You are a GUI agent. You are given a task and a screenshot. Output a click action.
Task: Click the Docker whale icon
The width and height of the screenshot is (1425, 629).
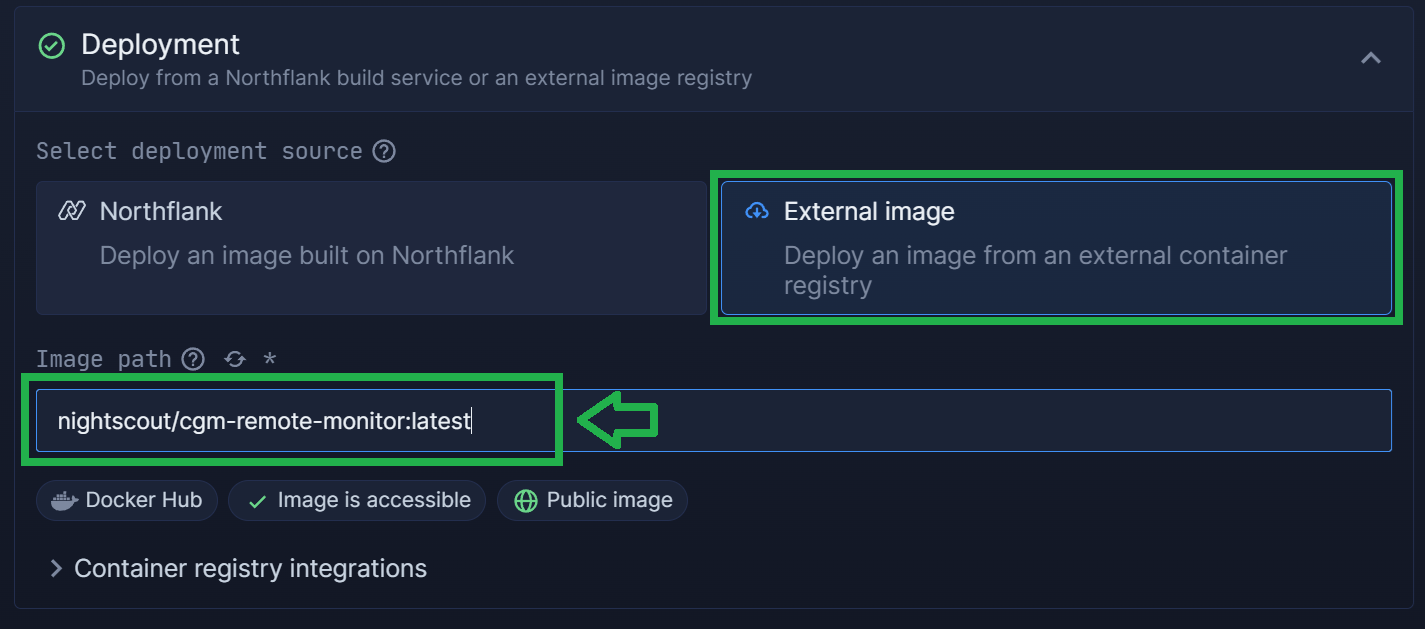64,500
